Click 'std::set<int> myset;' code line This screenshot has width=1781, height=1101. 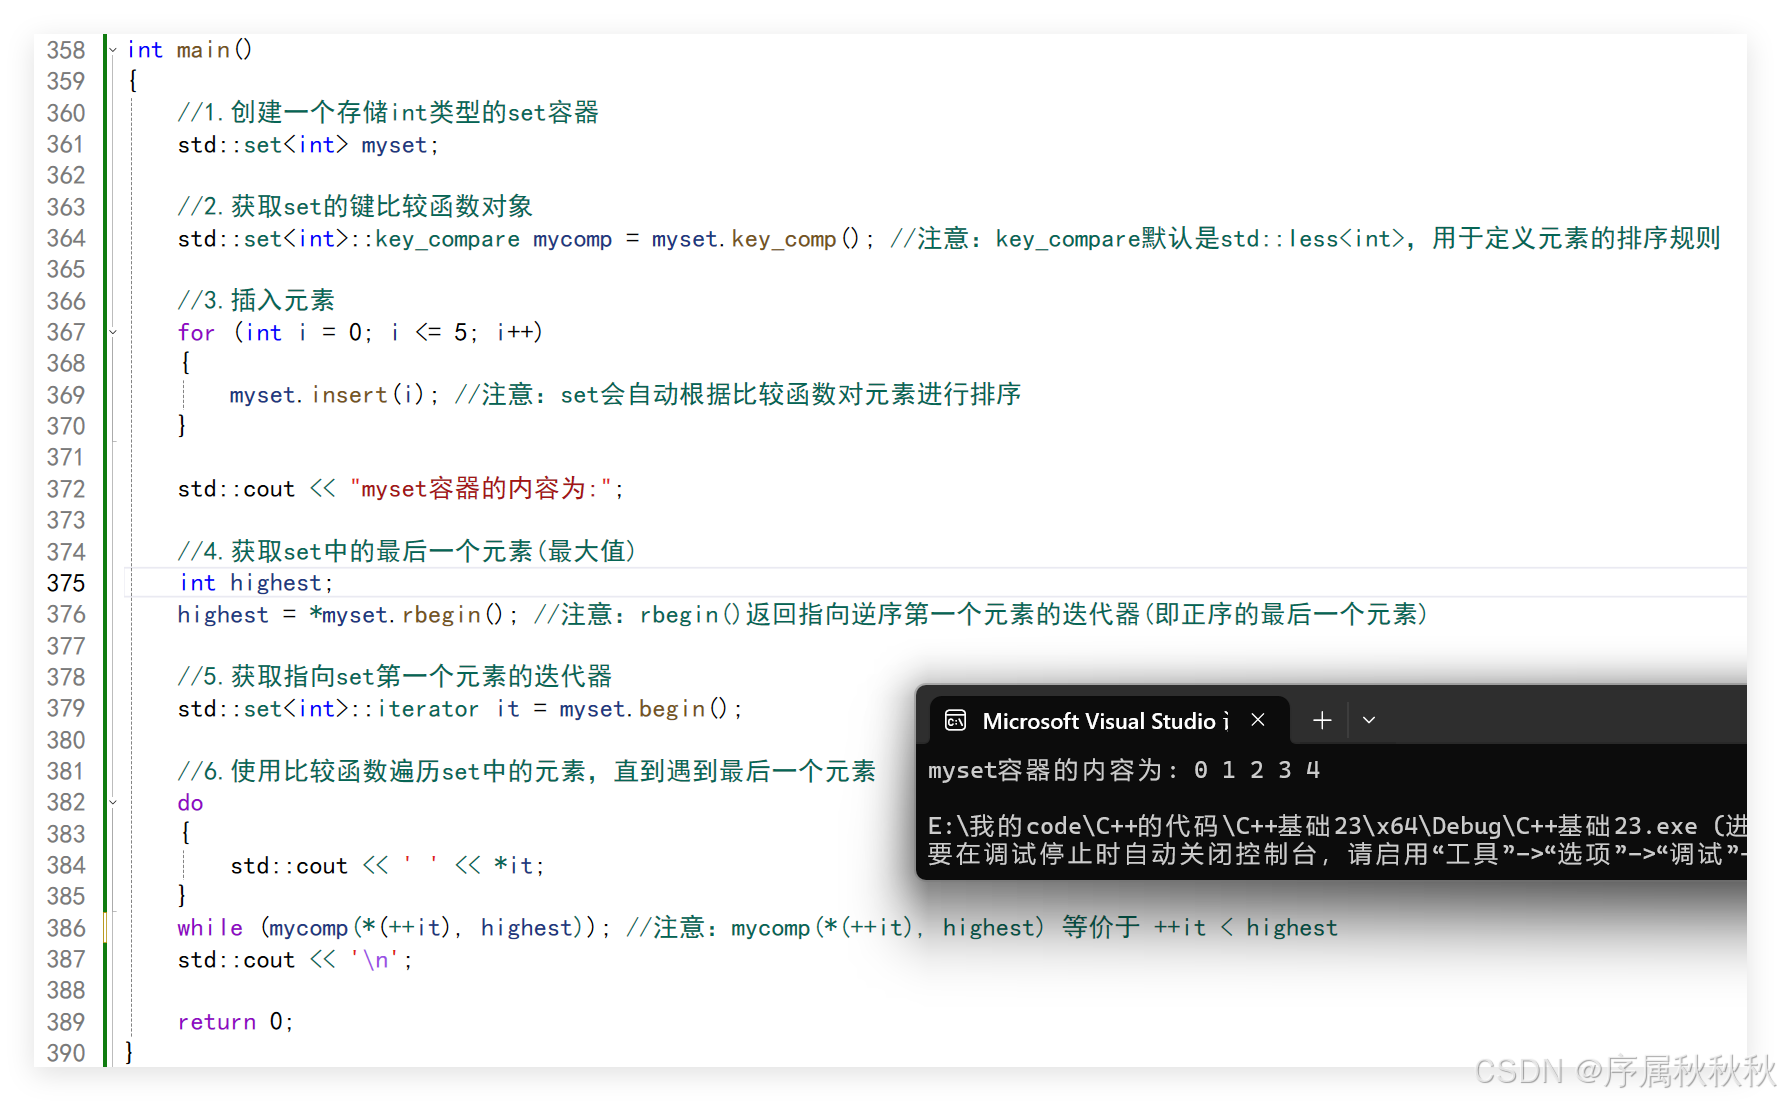(308, 145)
